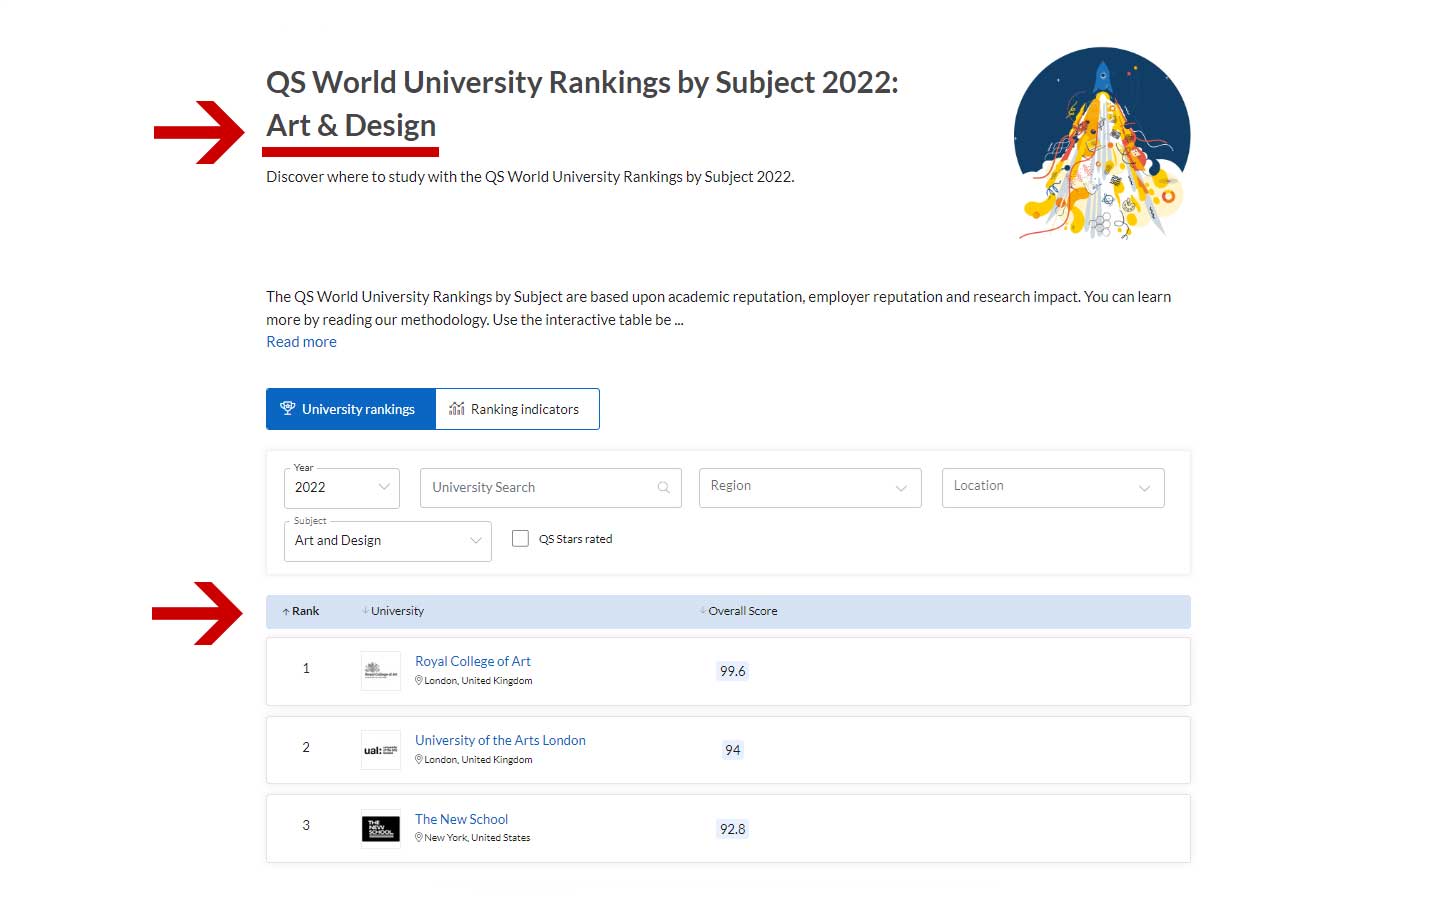
Task: Click the rocket illustration image
Action: (x=1101, y=143)
